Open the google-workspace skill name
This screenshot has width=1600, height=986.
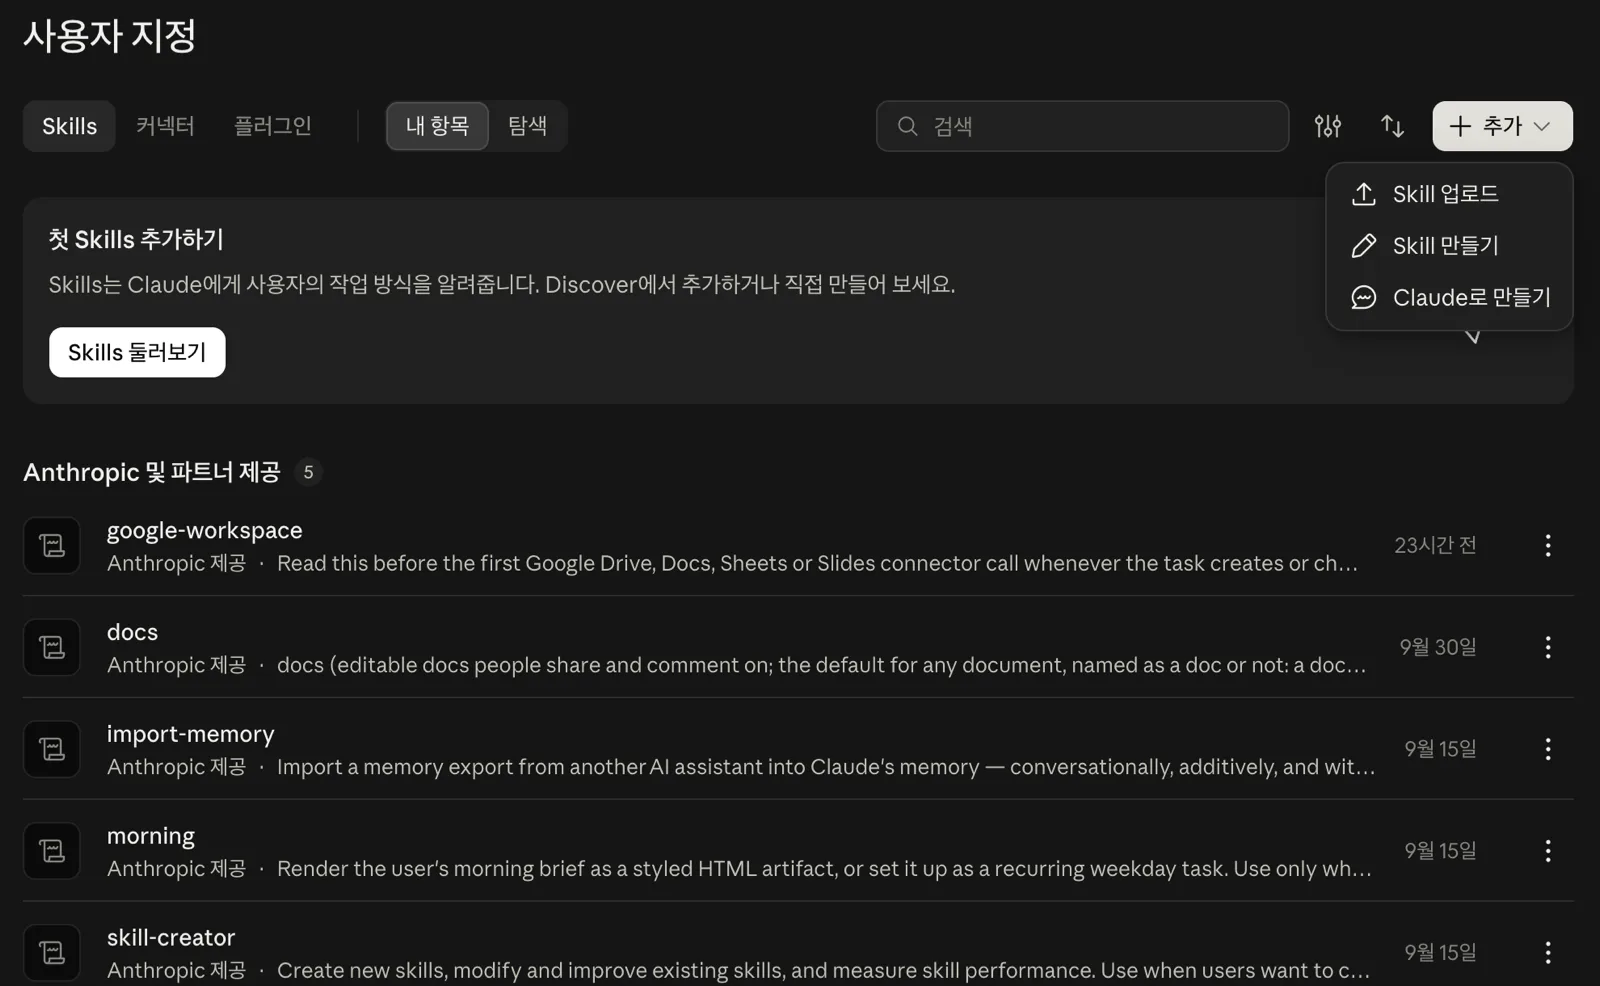tap(205, 530)
